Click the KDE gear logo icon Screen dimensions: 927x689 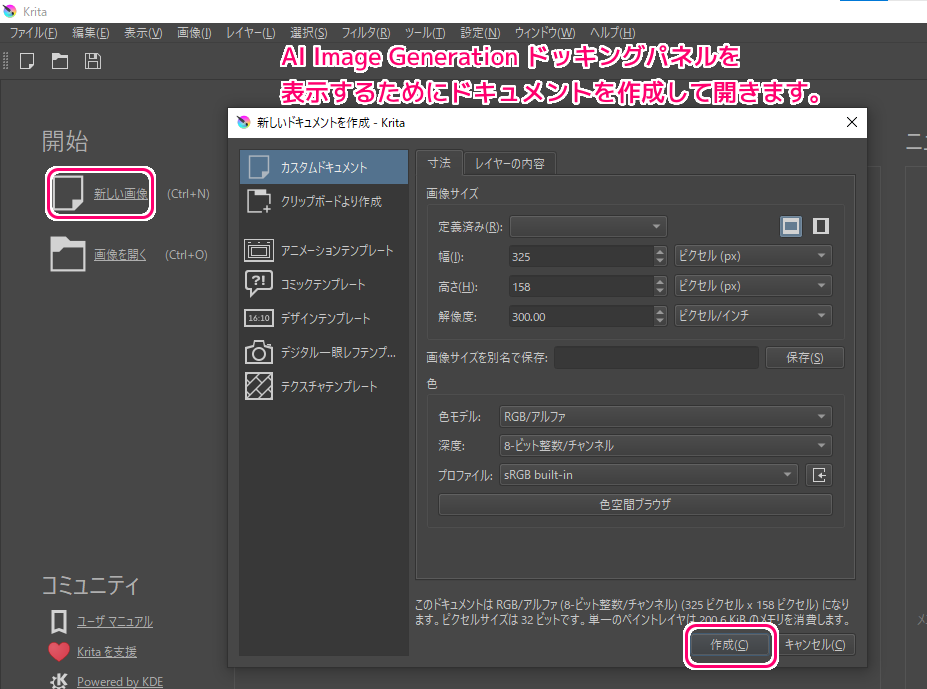point(59,681)
